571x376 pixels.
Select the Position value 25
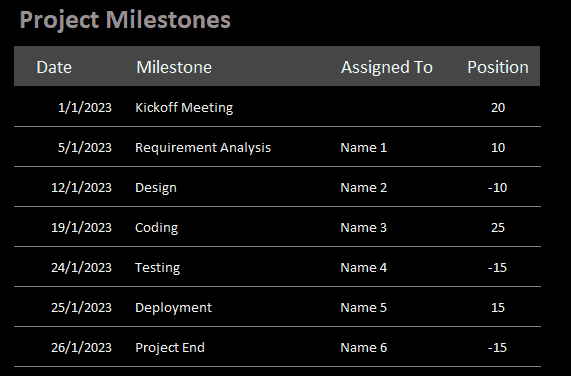point(498,227)
